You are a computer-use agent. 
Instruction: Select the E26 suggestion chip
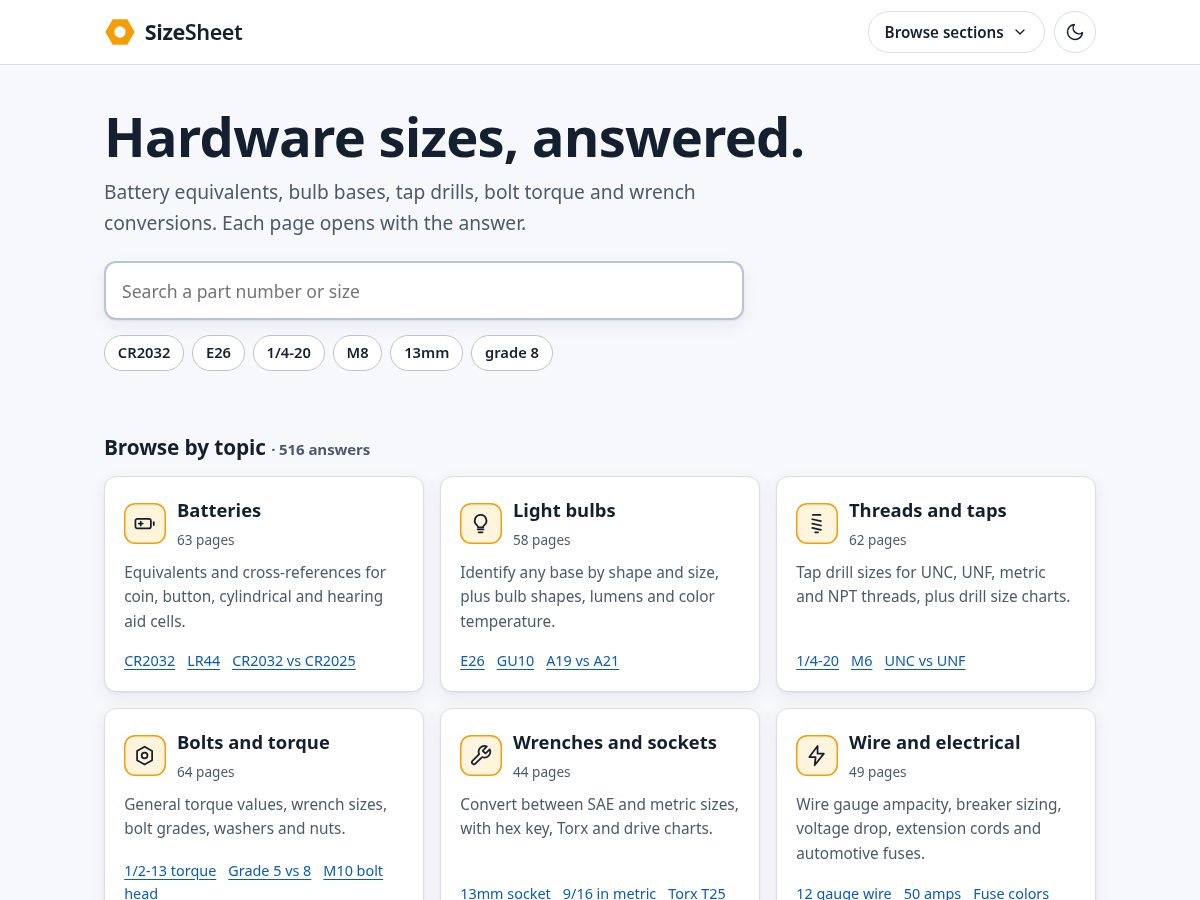tap(218, 353)
